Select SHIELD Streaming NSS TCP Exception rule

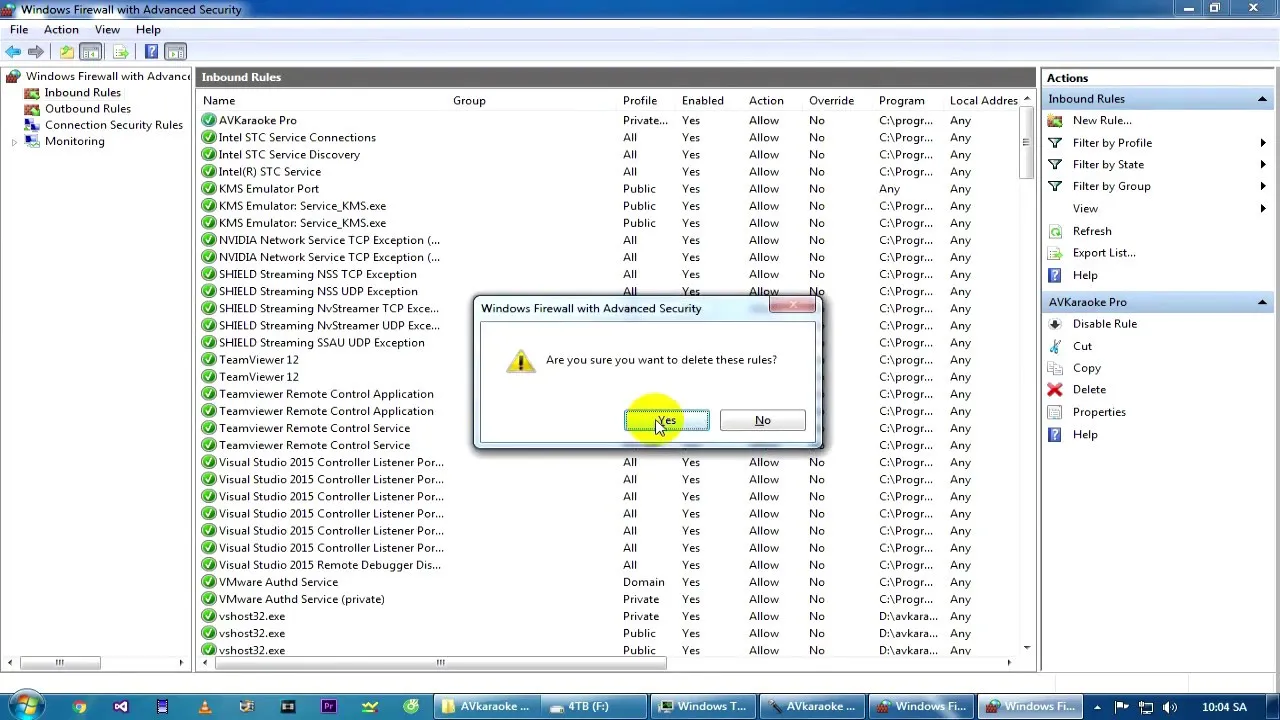pyautogui.click(x=317, y=274)
